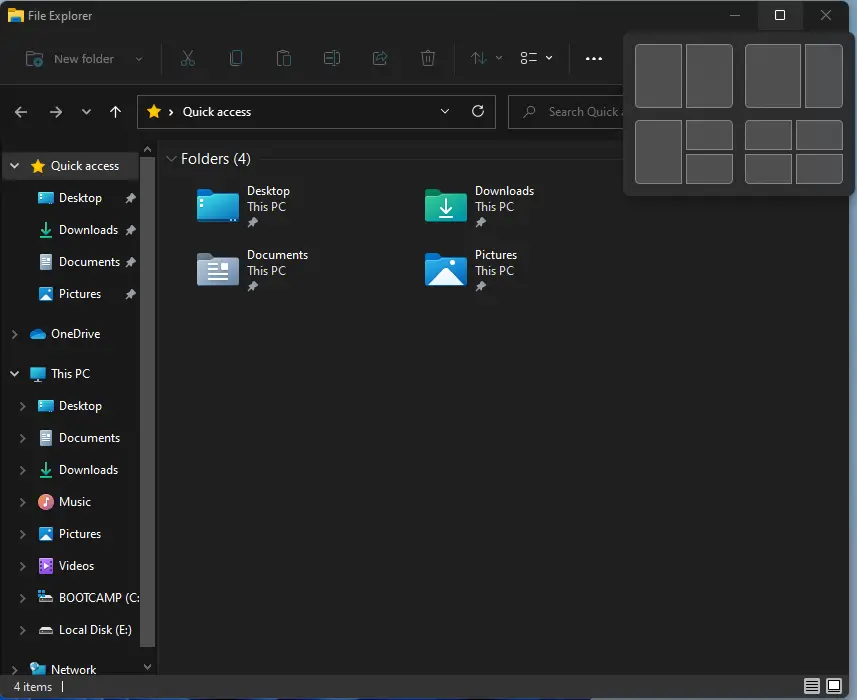Click the Search Quick access field
Viewport: 857px width, 700px height.
pos(566,112)
